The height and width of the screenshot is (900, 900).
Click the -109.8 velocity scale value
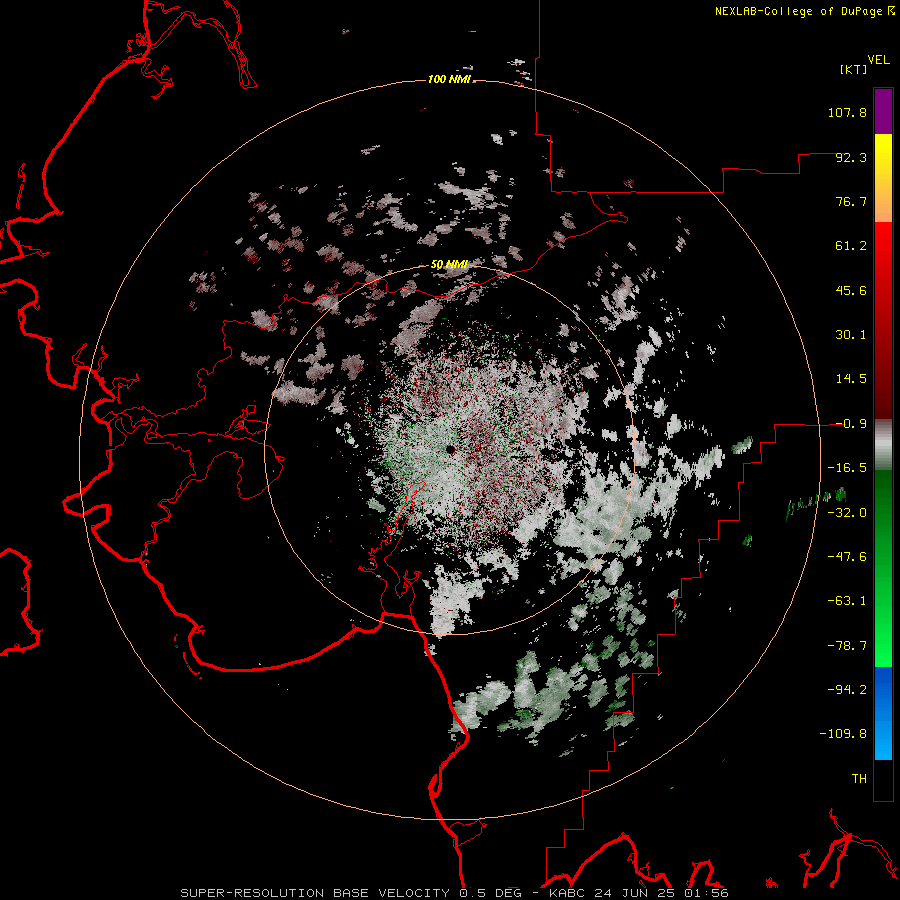tap(843, 734)
